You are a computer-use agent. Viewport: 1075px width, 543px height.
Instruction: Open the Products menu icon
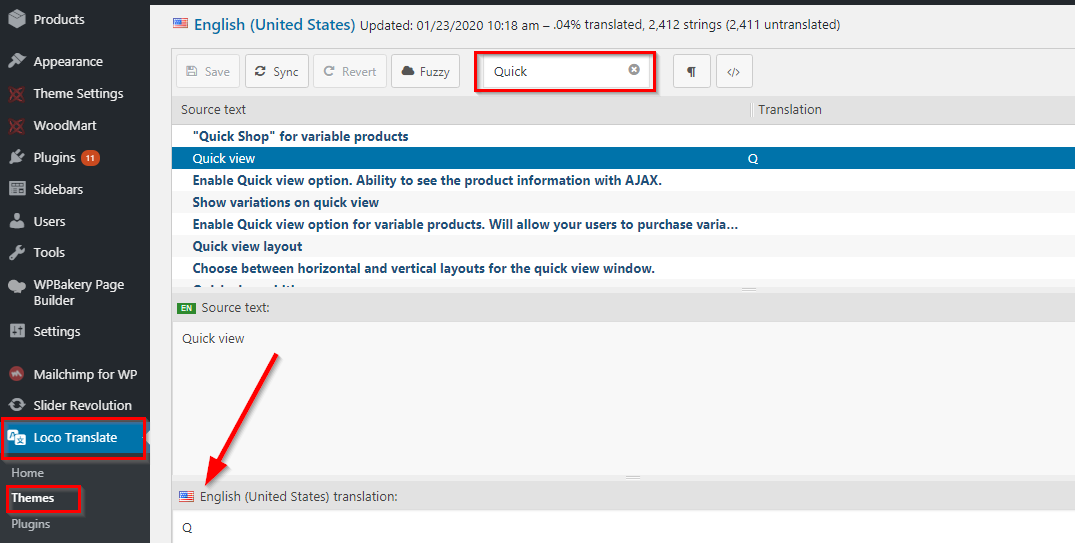coord(16,19)
